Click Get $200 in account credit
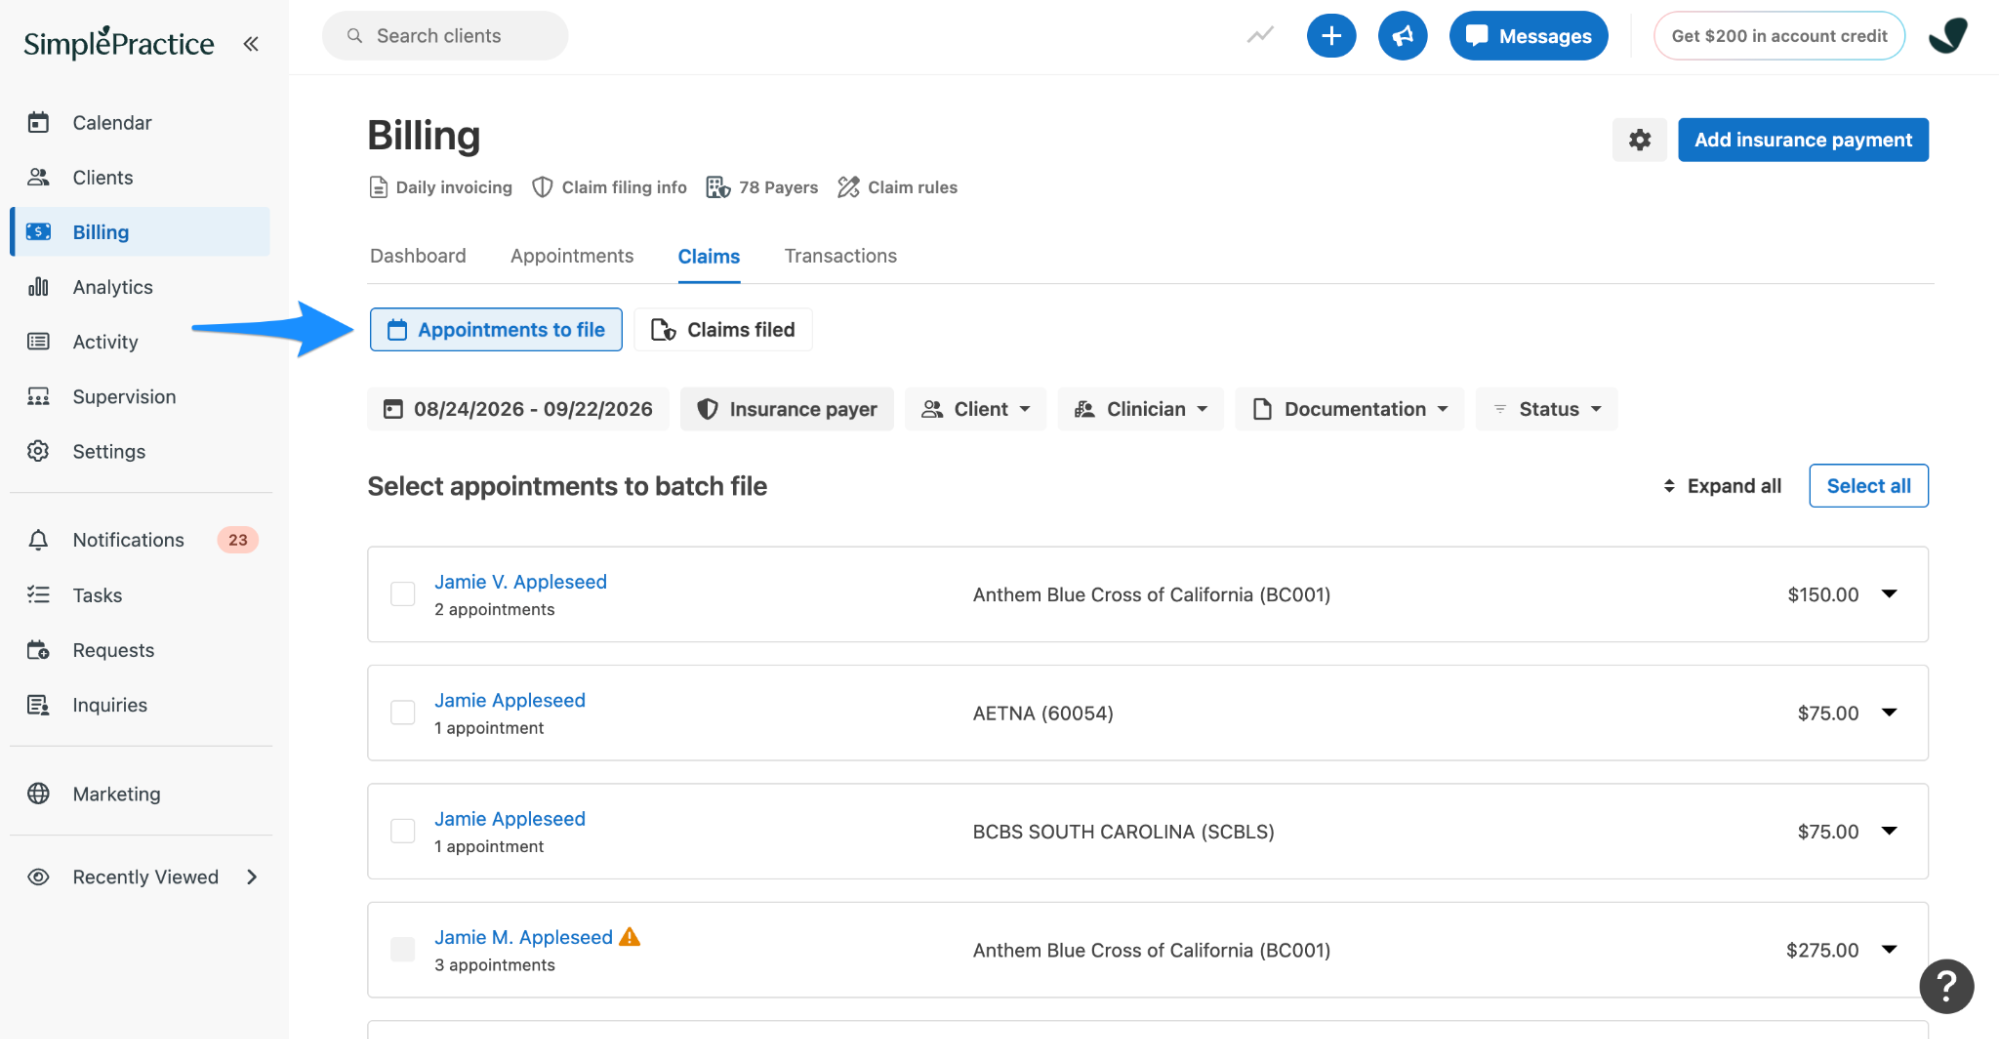This screenshot has width=1999, height=1039. pos(1779,36)
